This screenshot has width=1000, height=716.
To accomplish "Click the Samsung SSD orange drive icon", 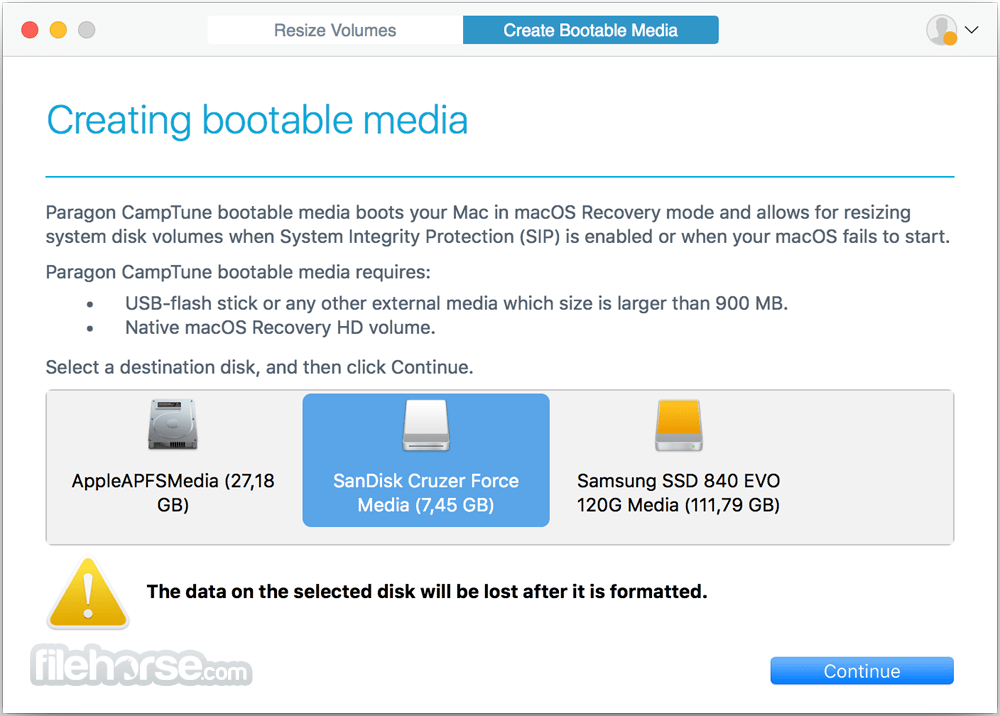I will click(679, 425).
